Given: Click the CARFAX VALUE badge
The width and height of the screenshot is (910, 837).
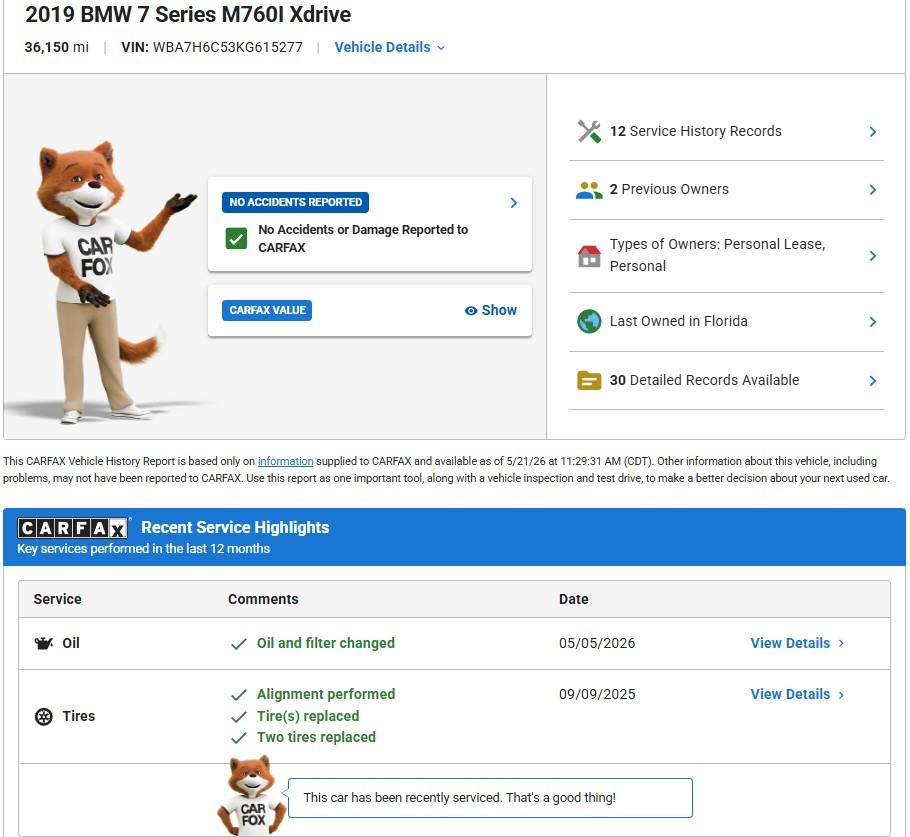Looking at the screenshot, I should pos(267,310).
